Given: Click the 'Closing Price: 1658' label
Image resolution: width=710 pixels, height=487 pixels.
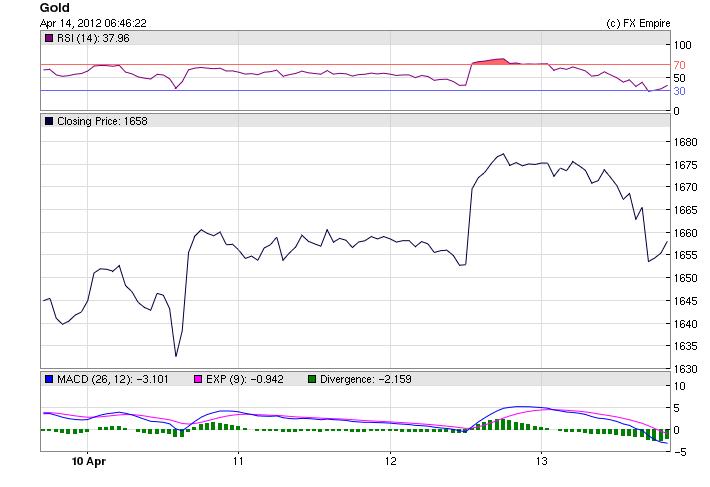Looking at the screenshot, I should point(102,121).
